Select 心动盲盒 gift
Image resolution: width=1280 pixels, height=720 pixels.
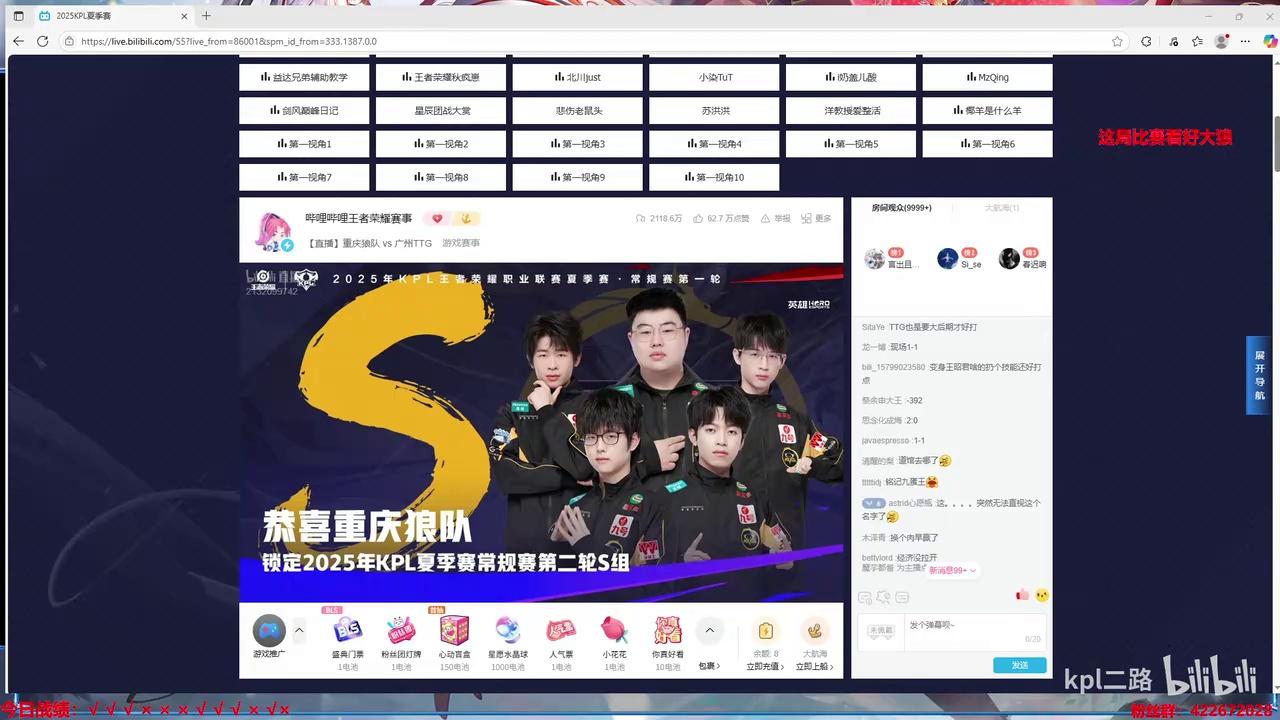point(454,640)
